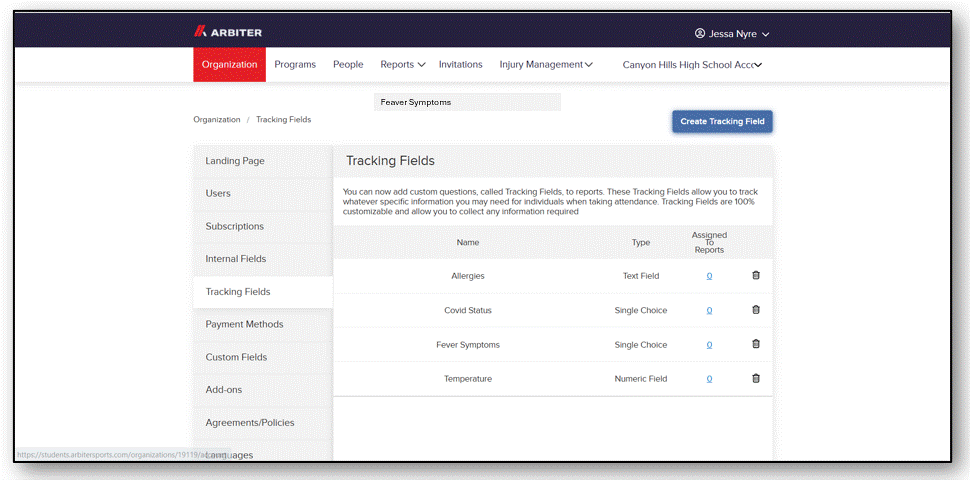Click the Single Choice type for Covid Status

click(641, 311)
